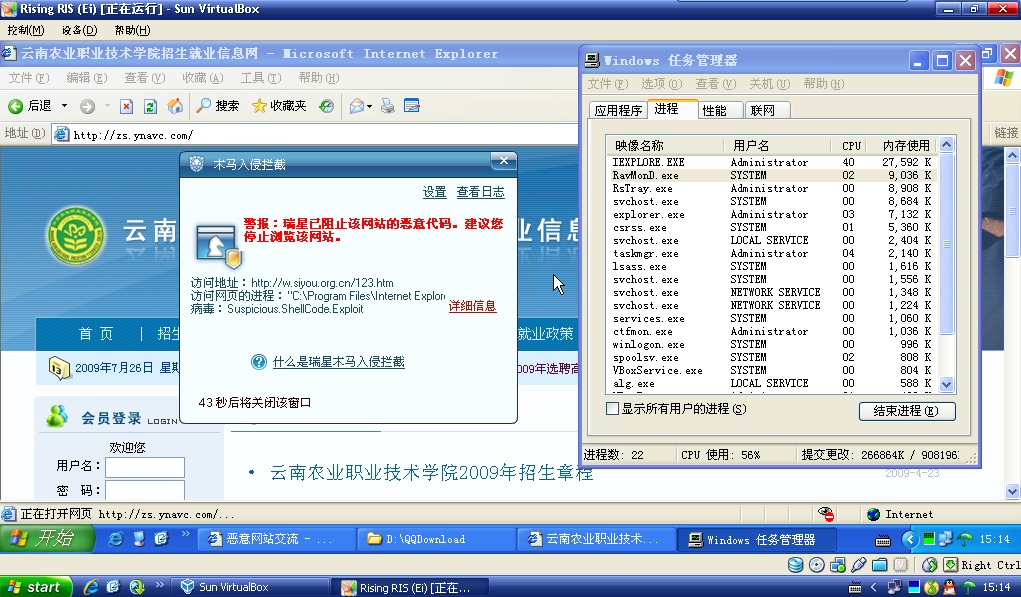
Task: Open Task Manager 查看(V) menu
Action: 716,84
